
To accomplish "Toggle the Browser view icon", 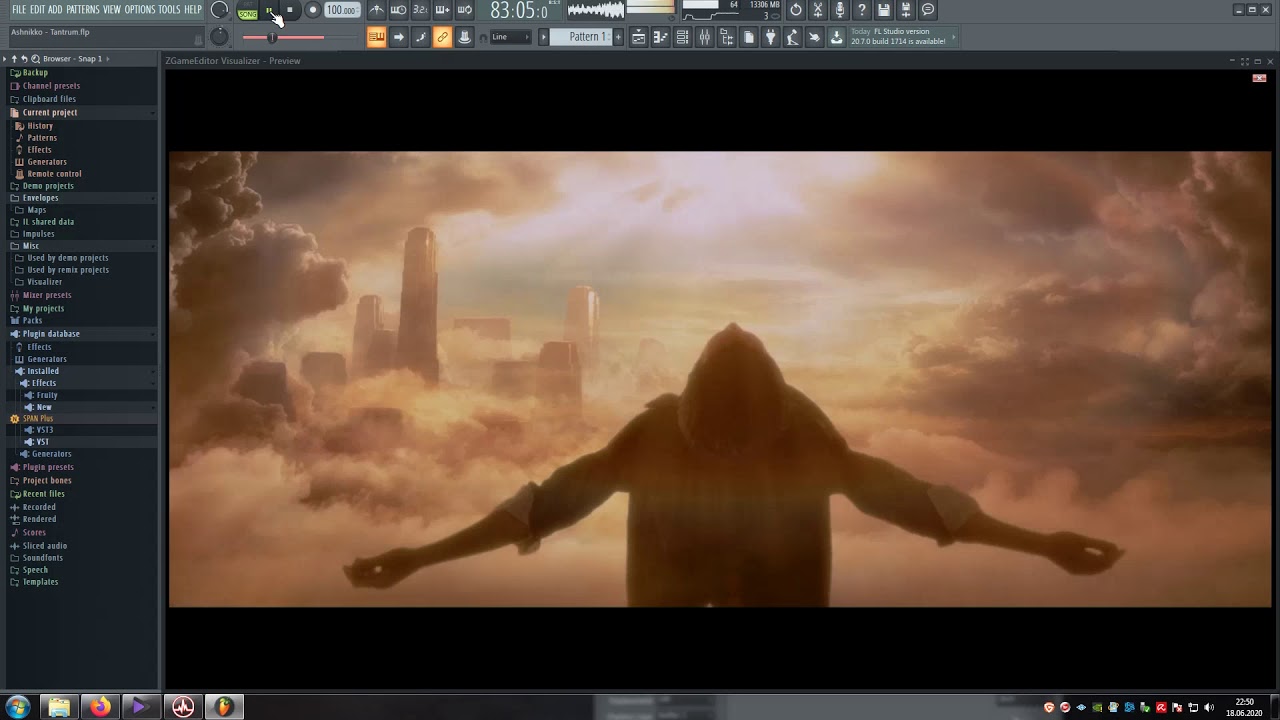I will click(x=726, y=37).
